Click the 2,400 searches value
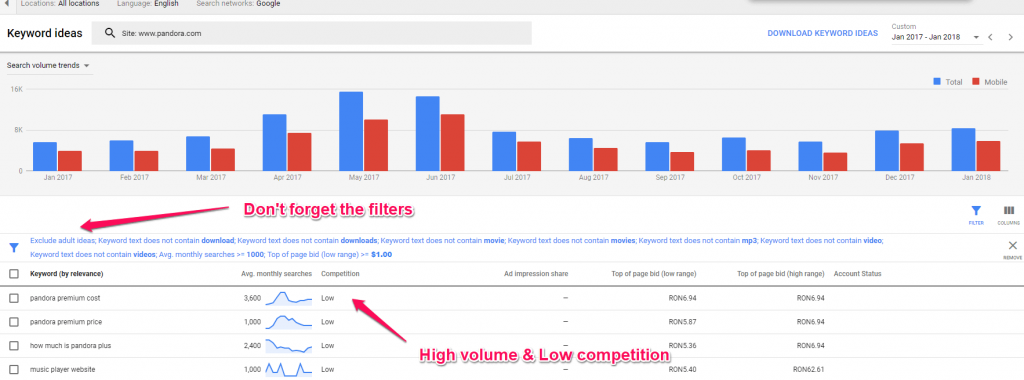Image resolution: width=1024 pixels, height=380 pixels. (252, 345)
